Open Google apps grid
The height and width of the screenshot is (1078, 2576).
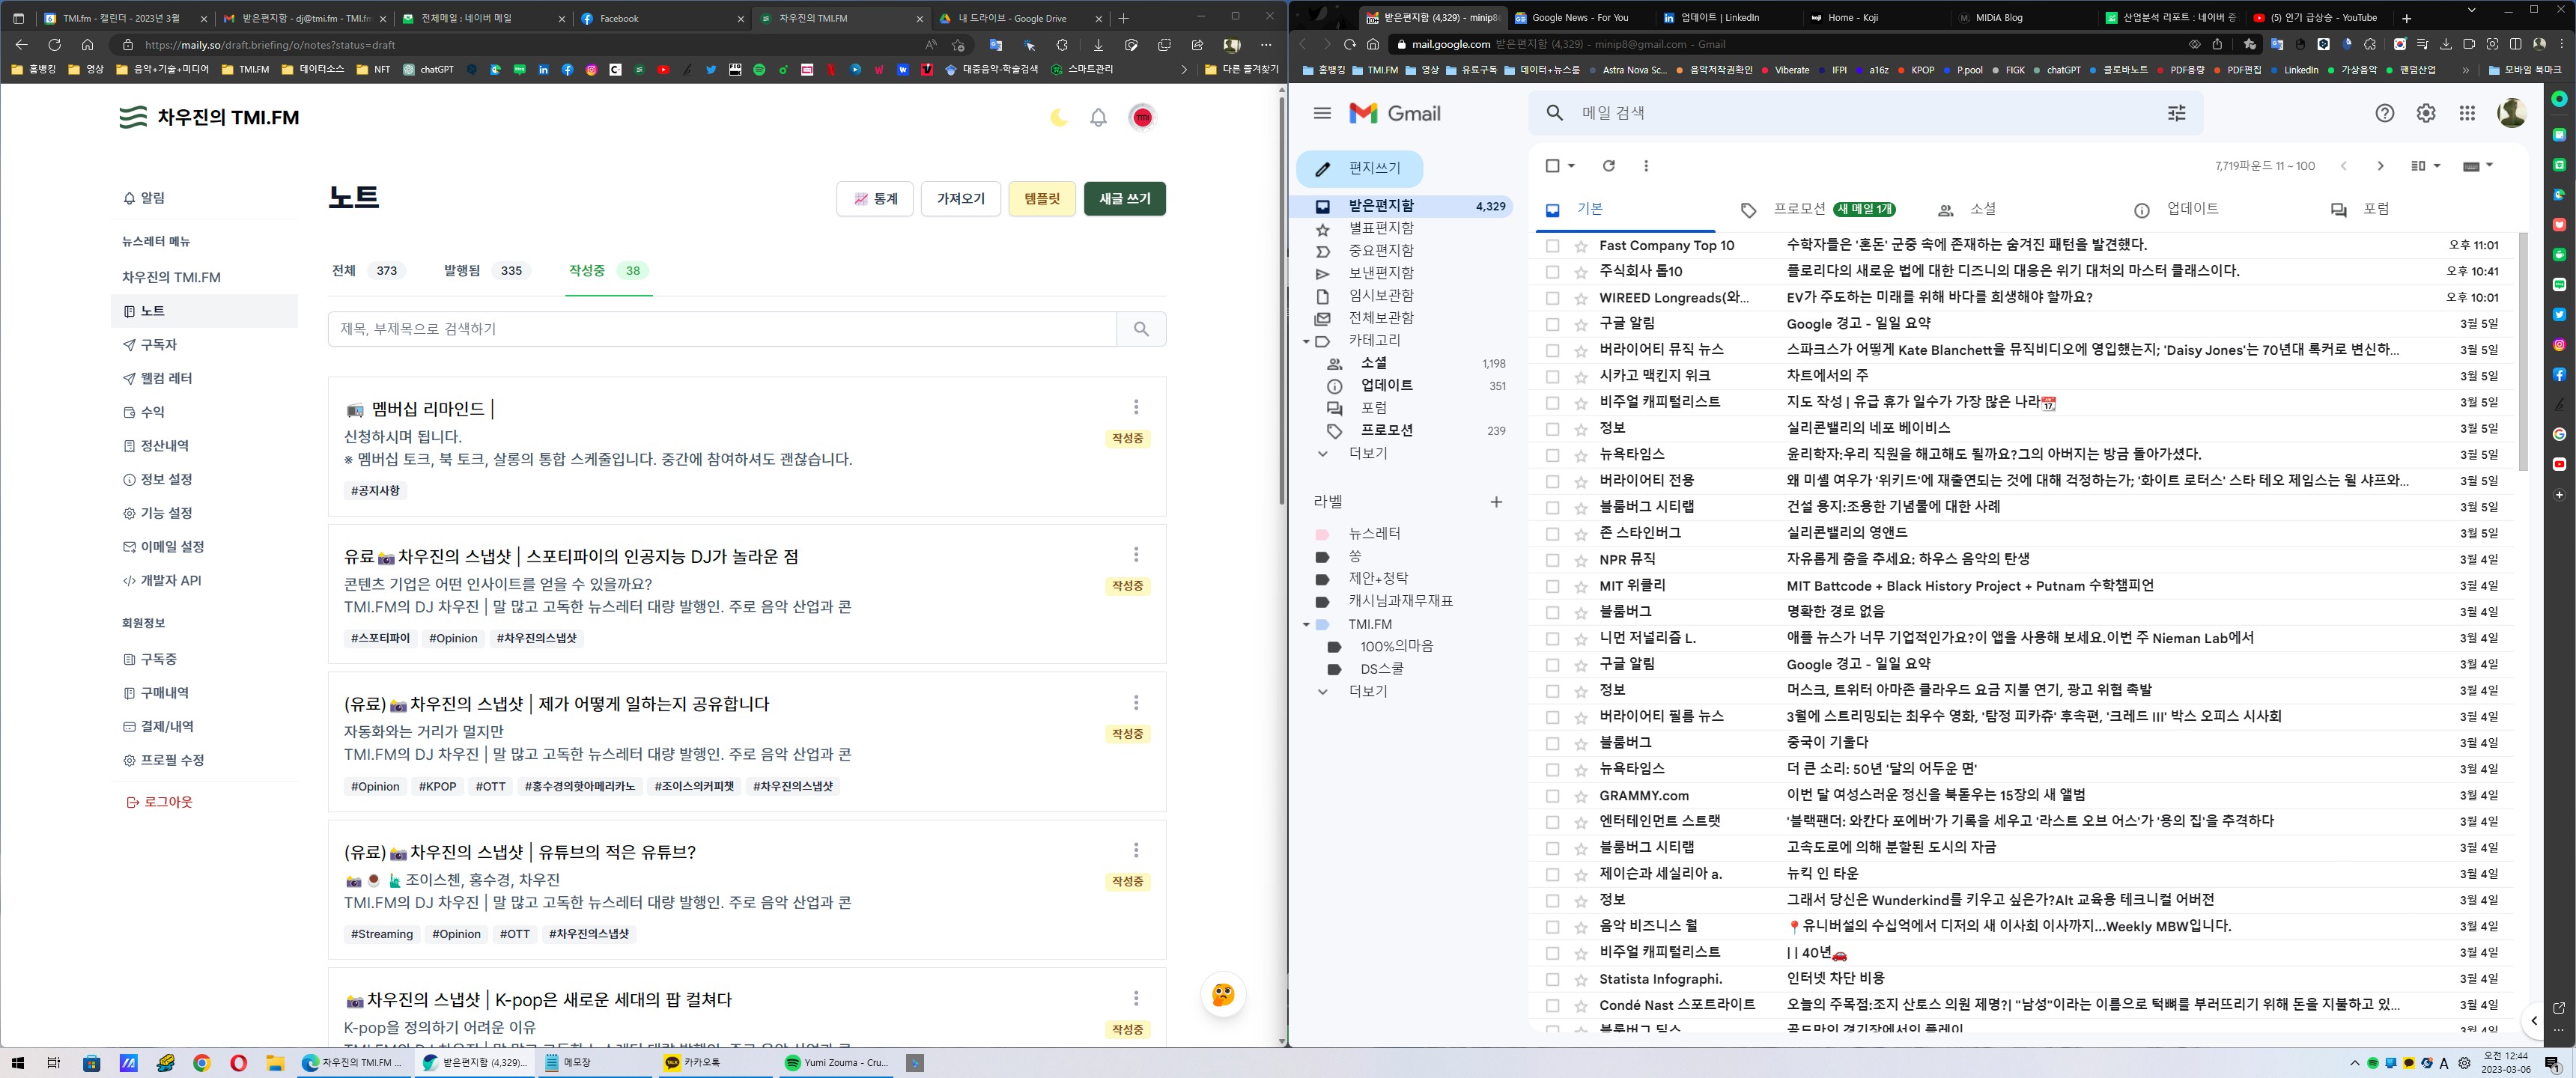2467,113
